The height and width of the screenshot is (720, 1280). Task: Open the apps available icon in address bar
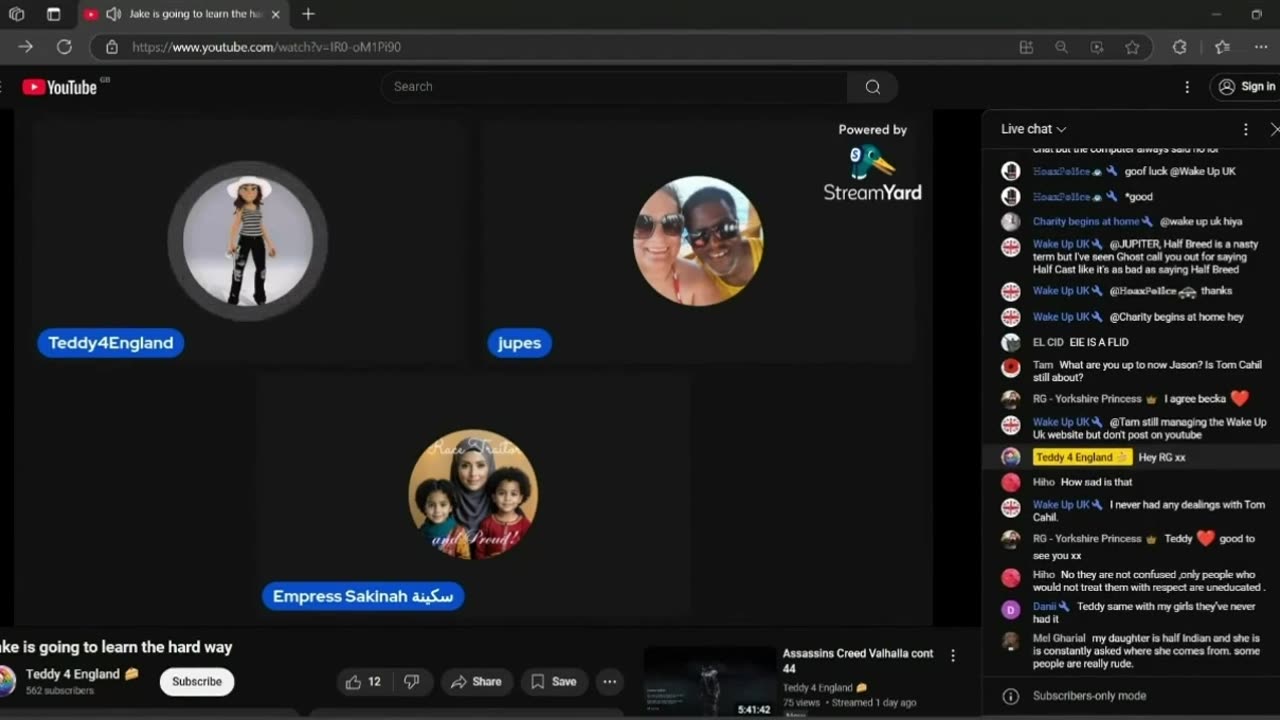click(1026, 47)
